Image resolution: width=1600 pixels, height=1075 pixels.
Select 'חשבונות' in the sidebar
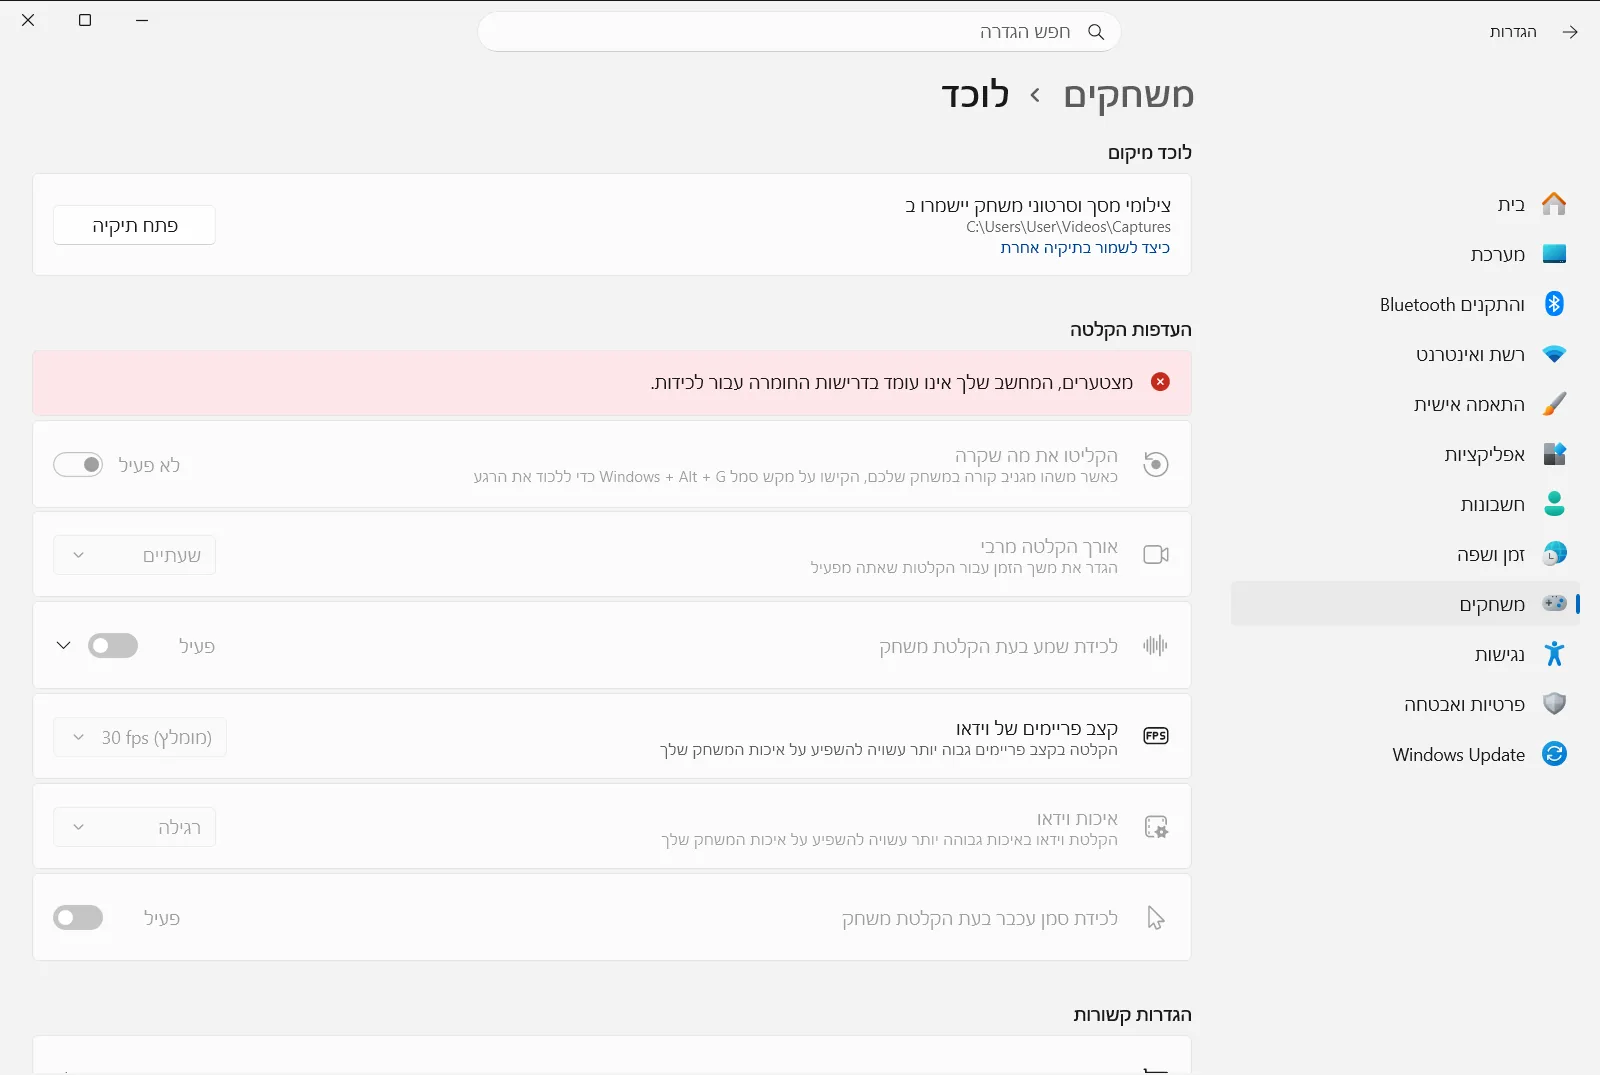[1406, 504]
